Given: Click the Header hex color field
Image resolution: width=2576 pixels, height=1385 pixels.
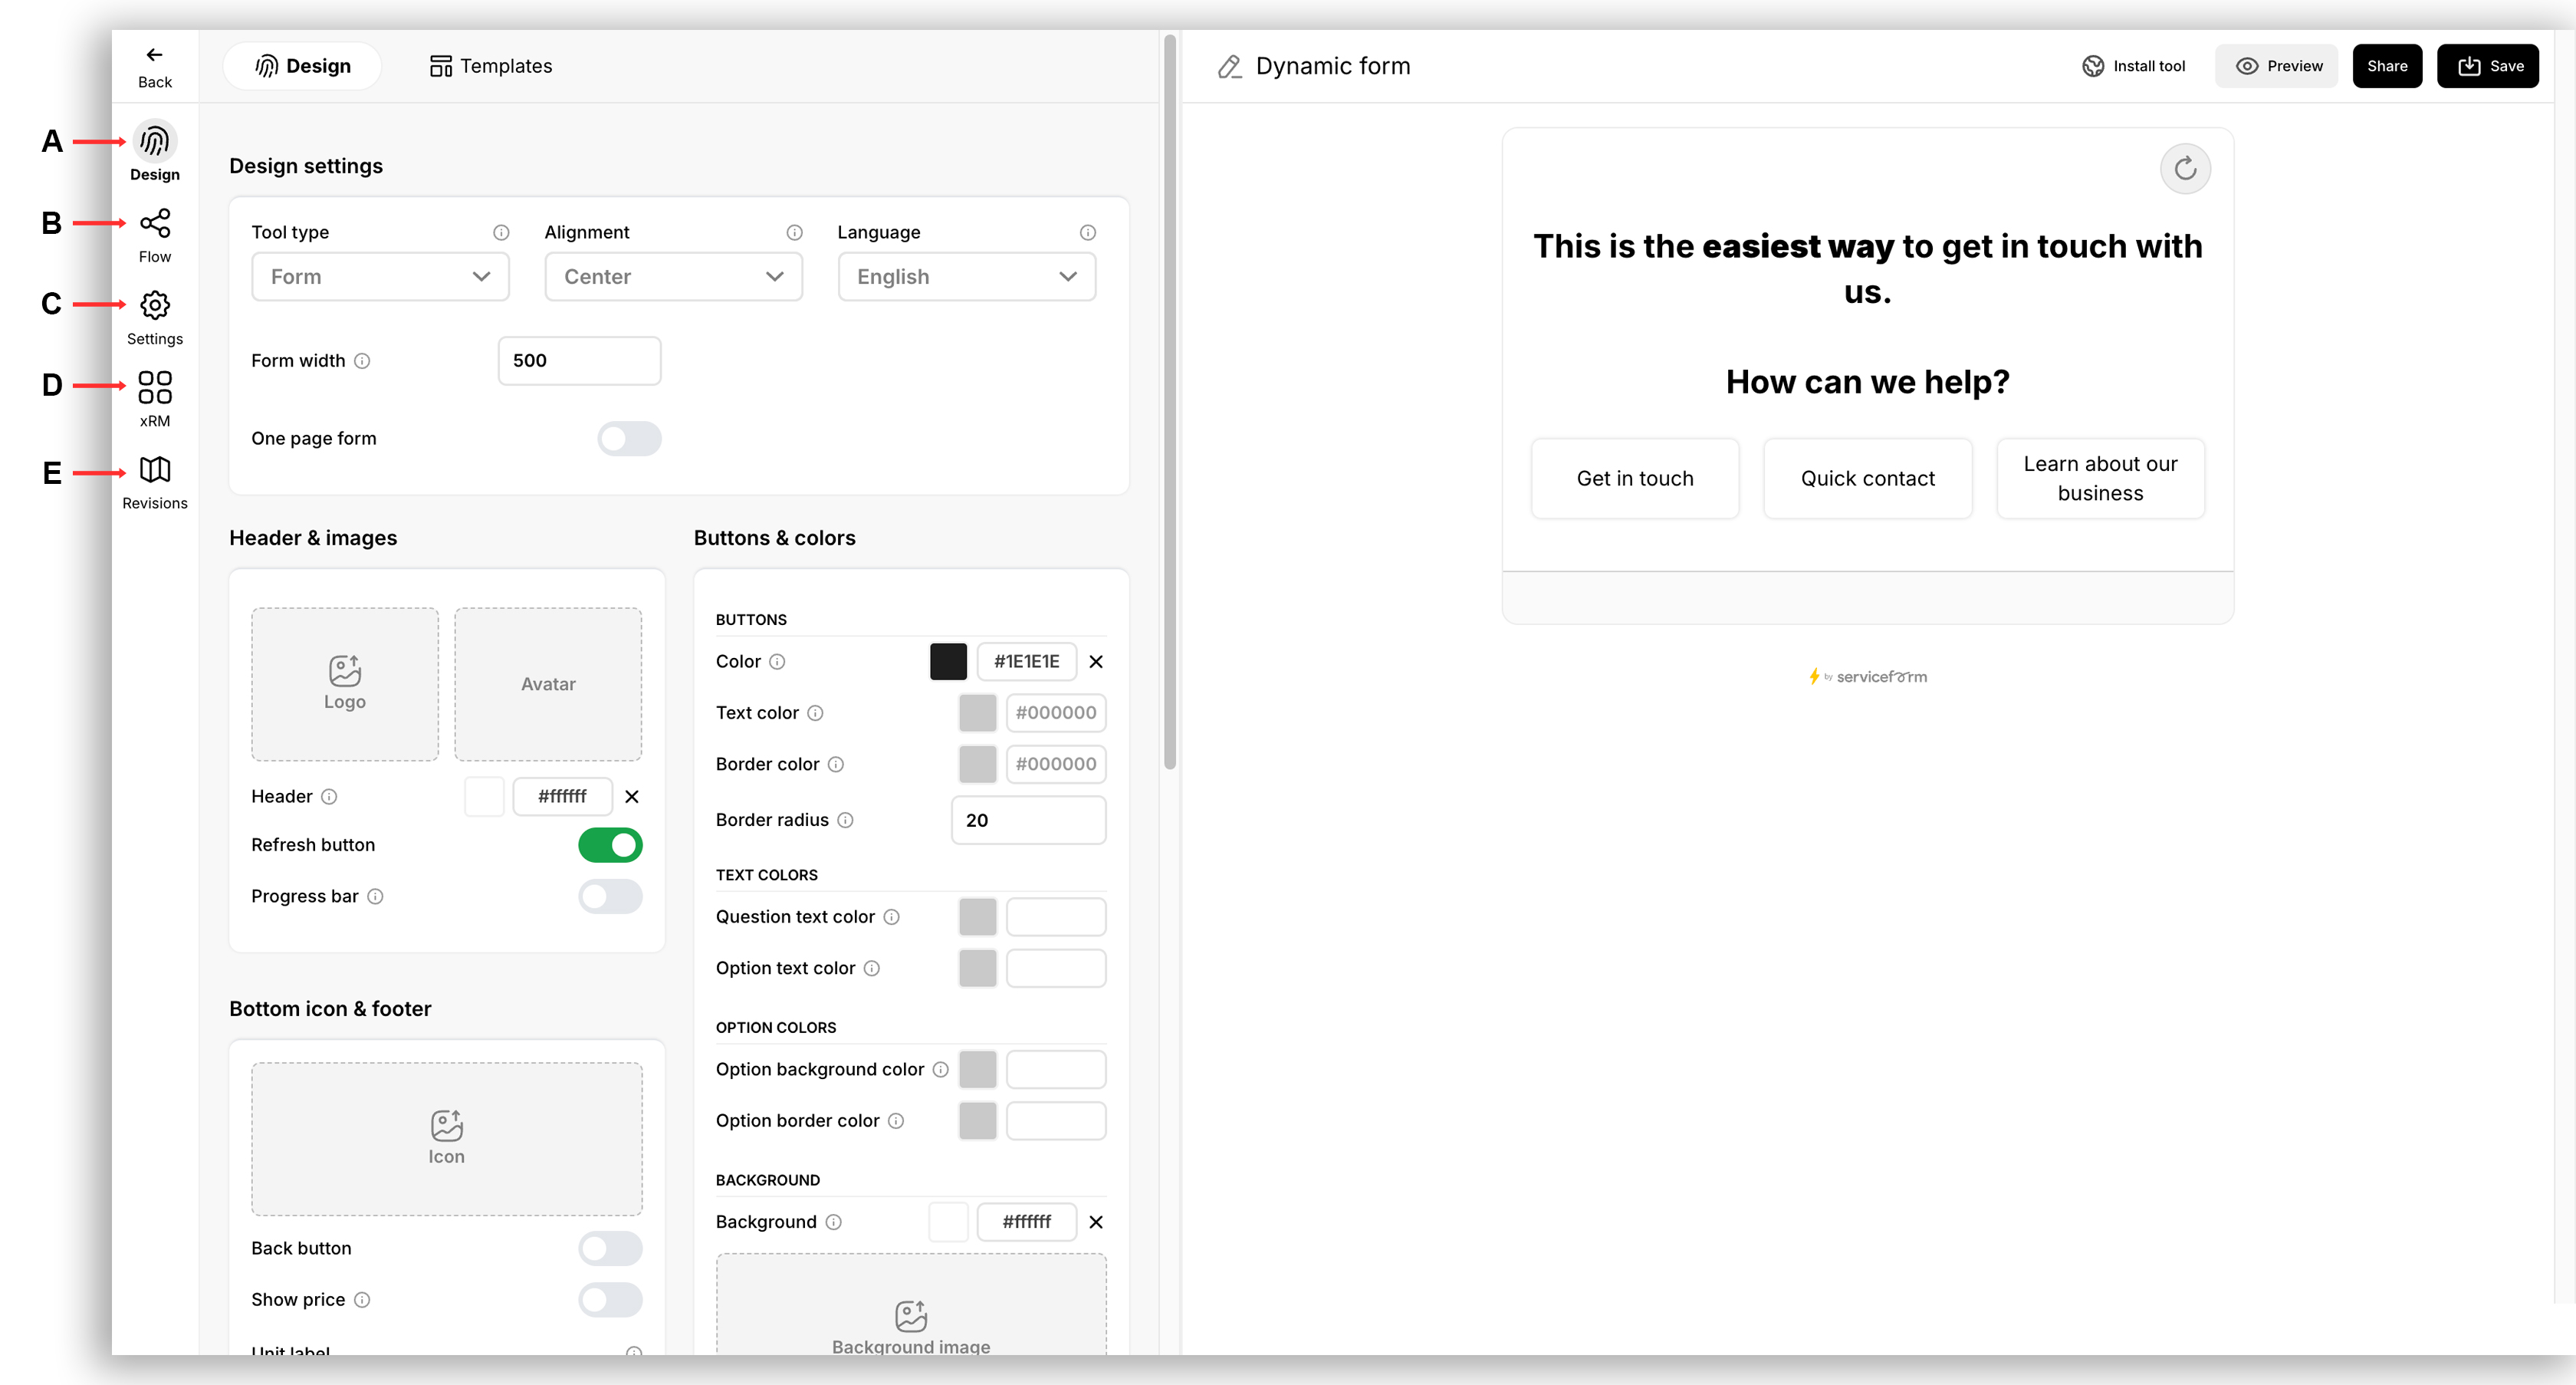Looking at the screenshot, I should (x=562, y=797).
